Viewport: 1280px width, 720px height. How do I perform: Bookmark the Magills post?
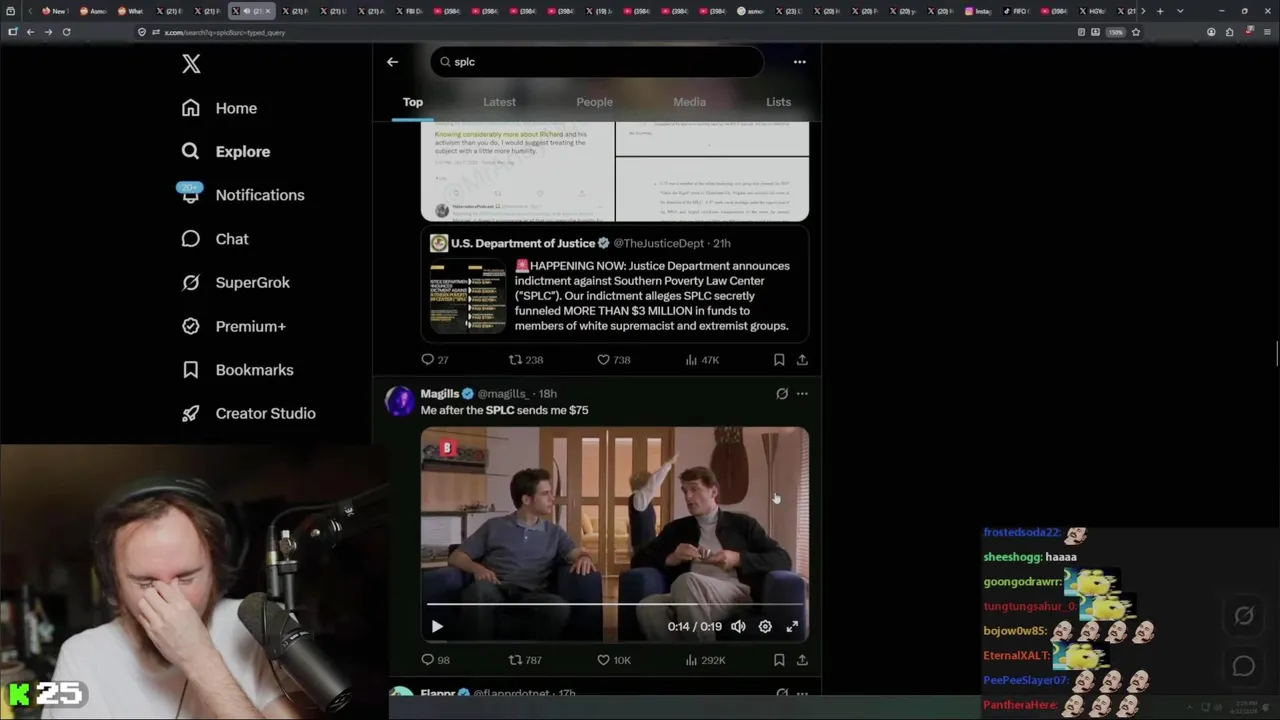[779, 660]
